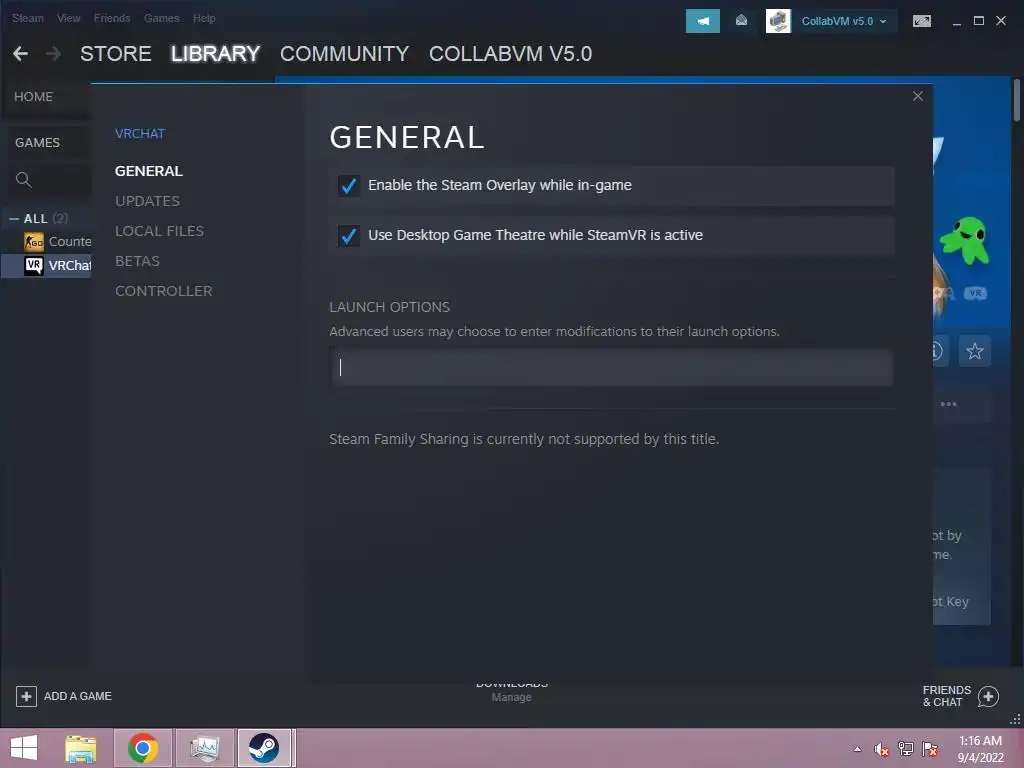Switch to Big Picture mode icon
Screen dimensions: 1024x768
click(921, 21)
